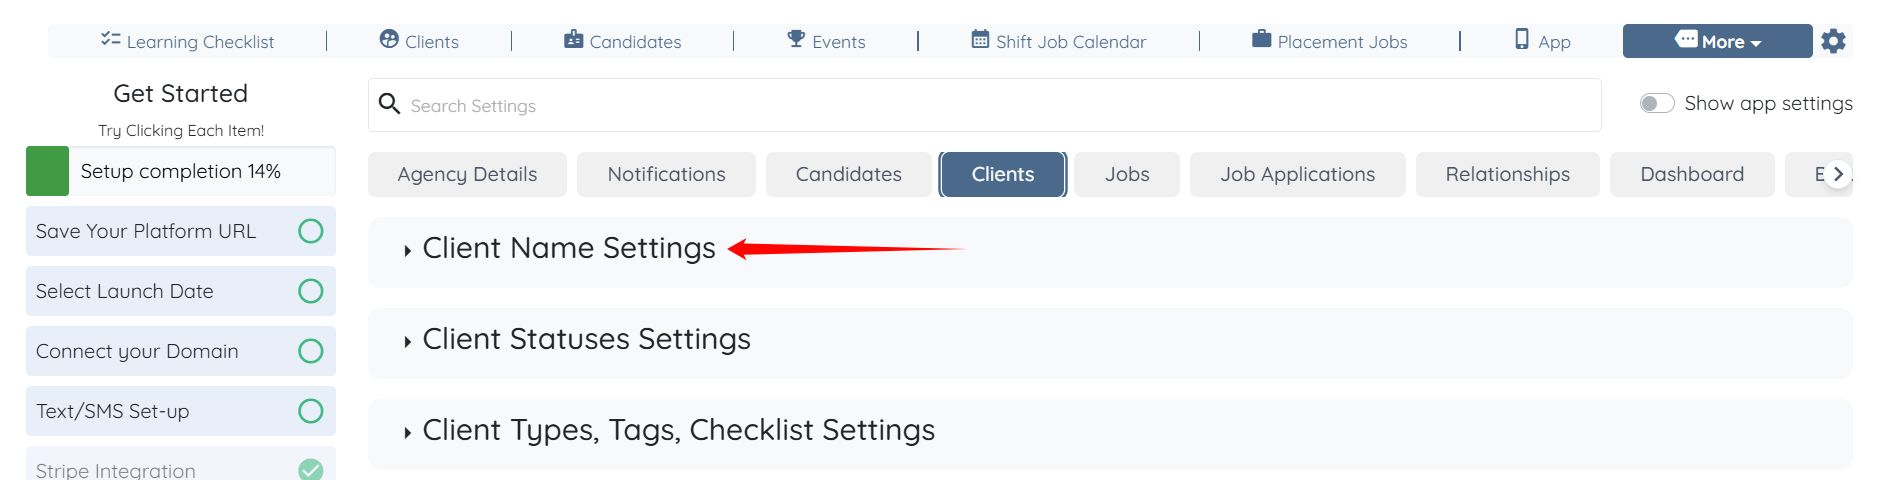Click the Placement Jobs briefcase icon
Viewport: 1900px width, 480px height.
tap(1261, 40)
